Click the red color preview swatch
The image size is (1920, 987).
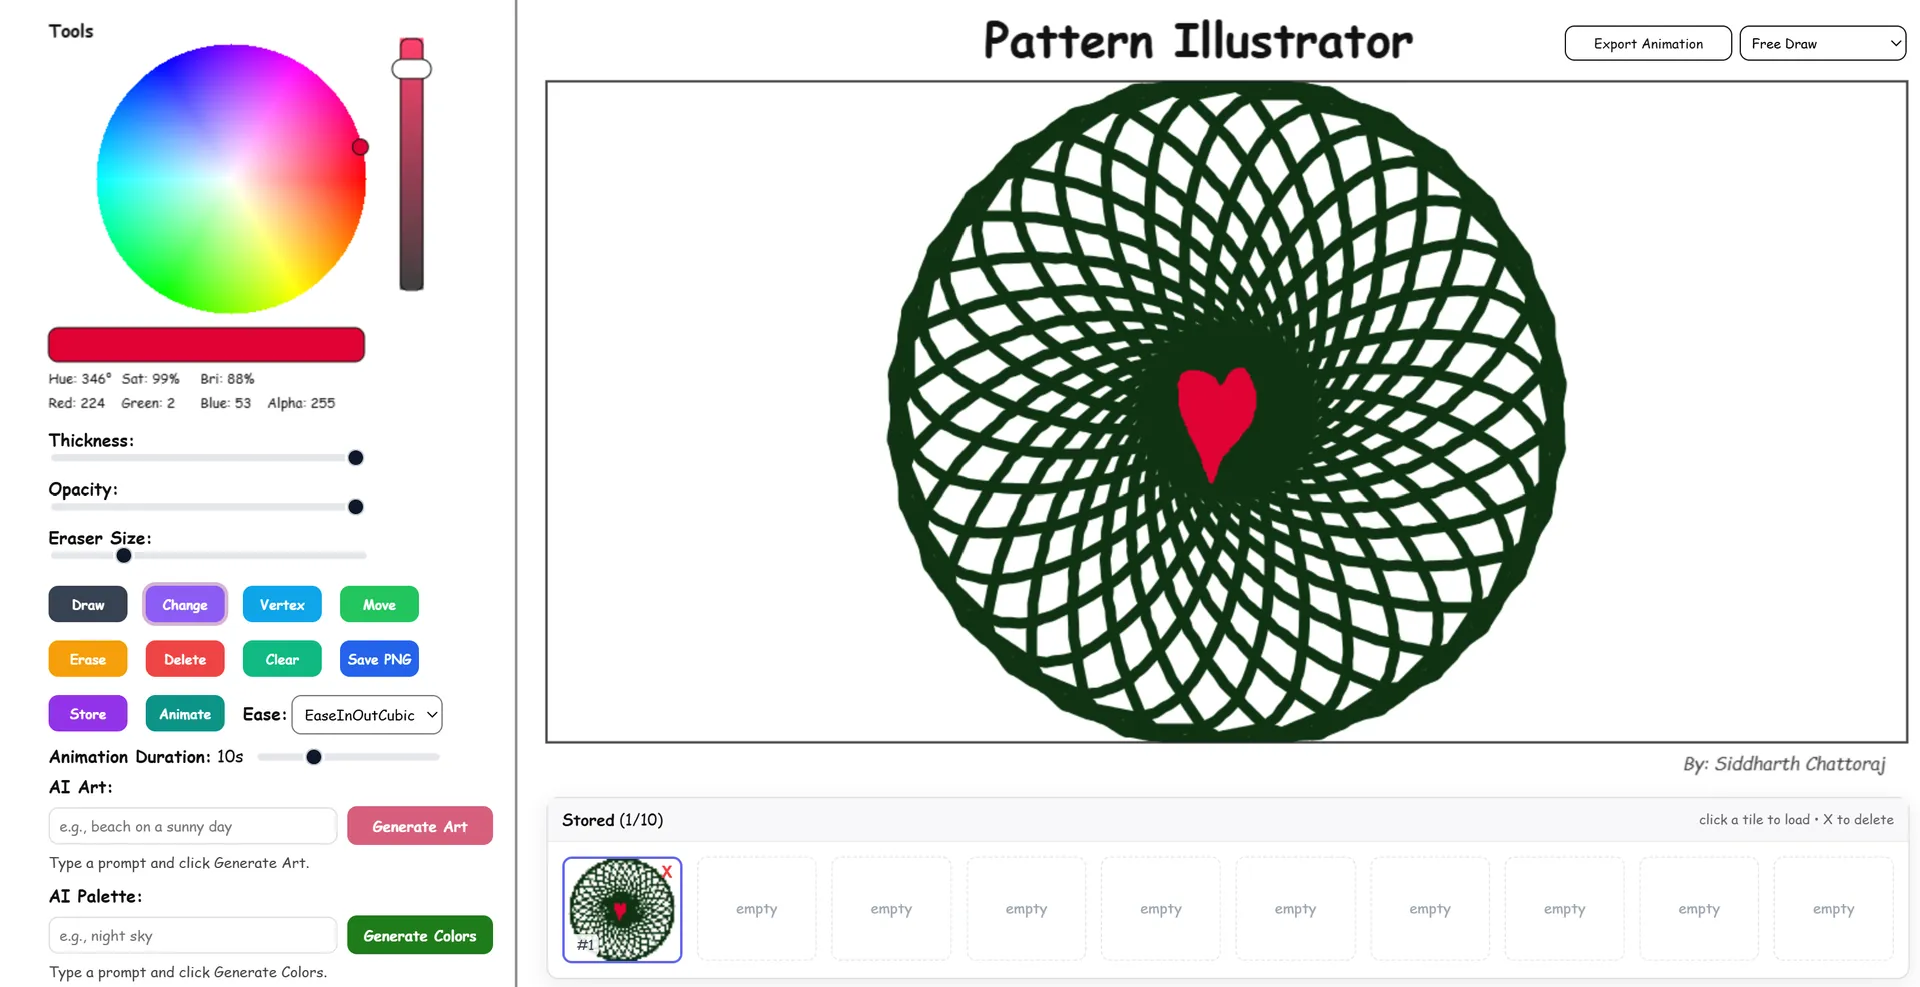coord(206,345)
